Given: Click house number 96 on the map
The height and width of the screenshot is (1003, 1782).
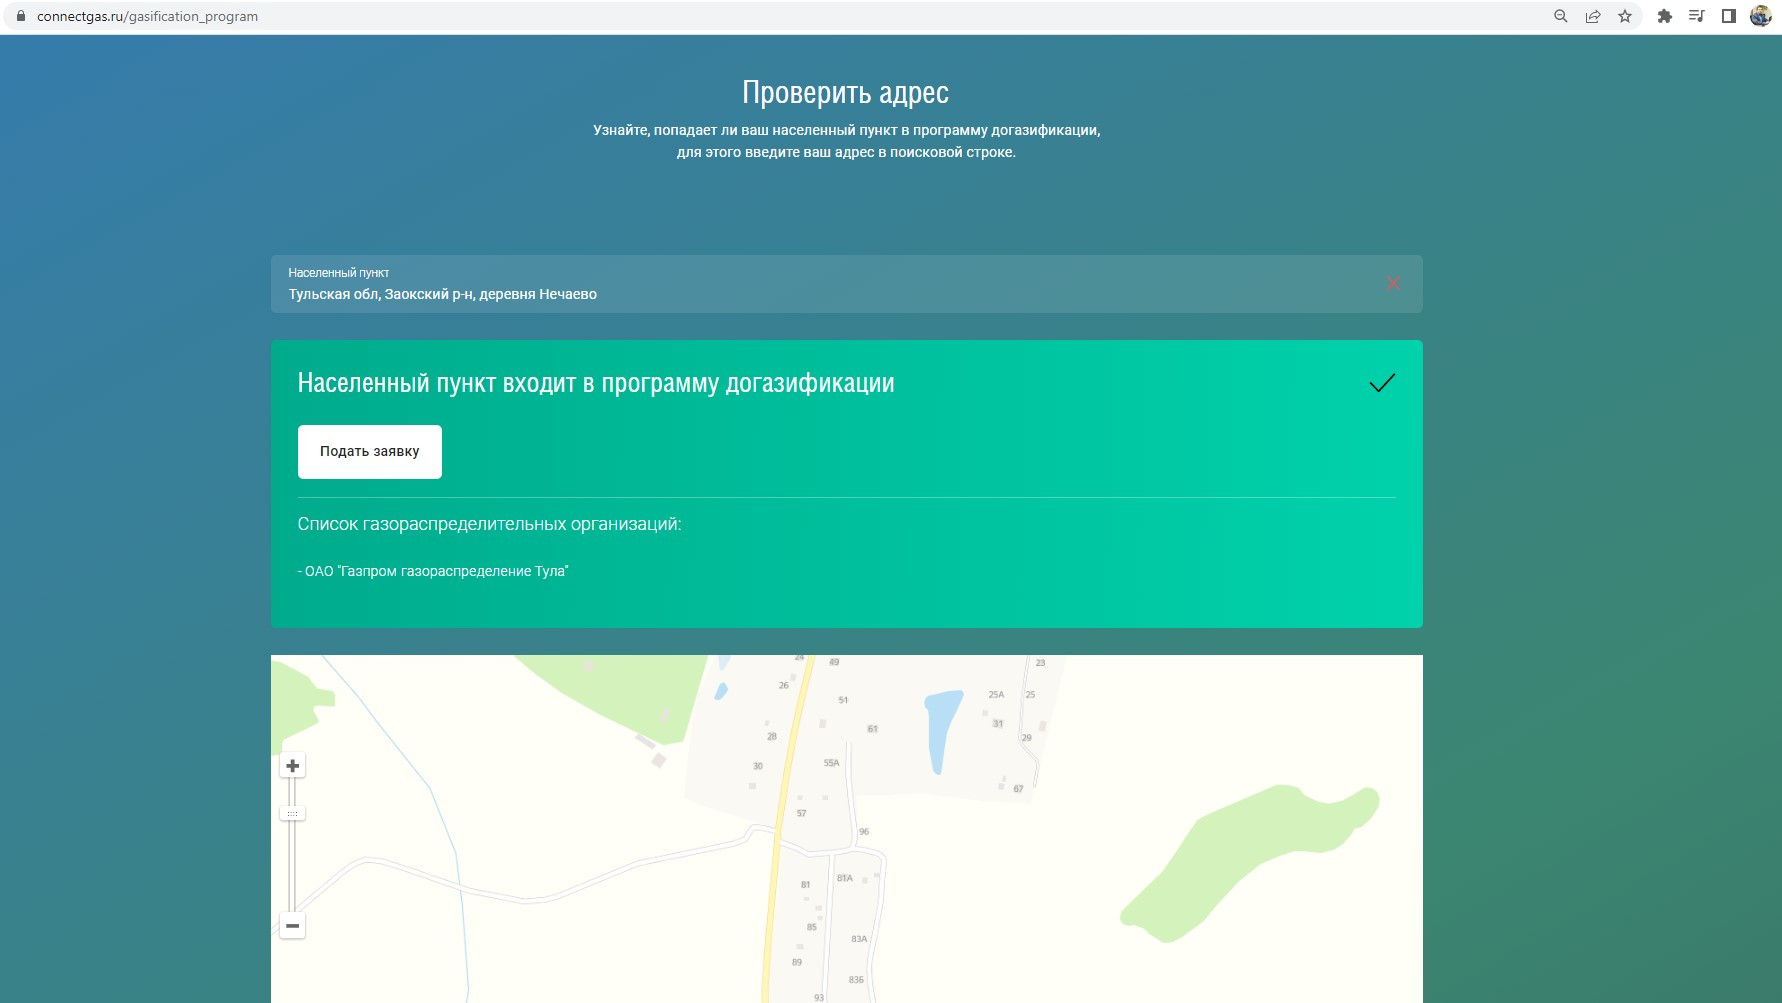Looking at the screenshot, I should pyautogui.click(x=864, y=831).
